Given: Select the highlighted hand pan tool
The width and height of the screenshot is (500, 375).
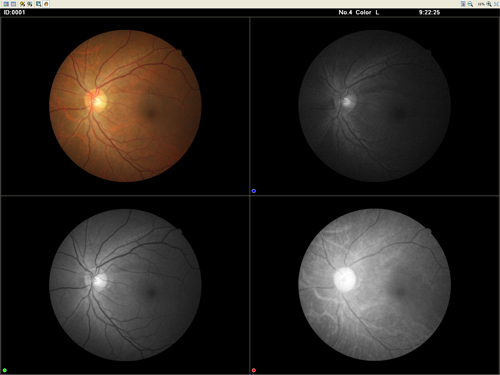Looking at the screenshot, I should pos(46,4).
